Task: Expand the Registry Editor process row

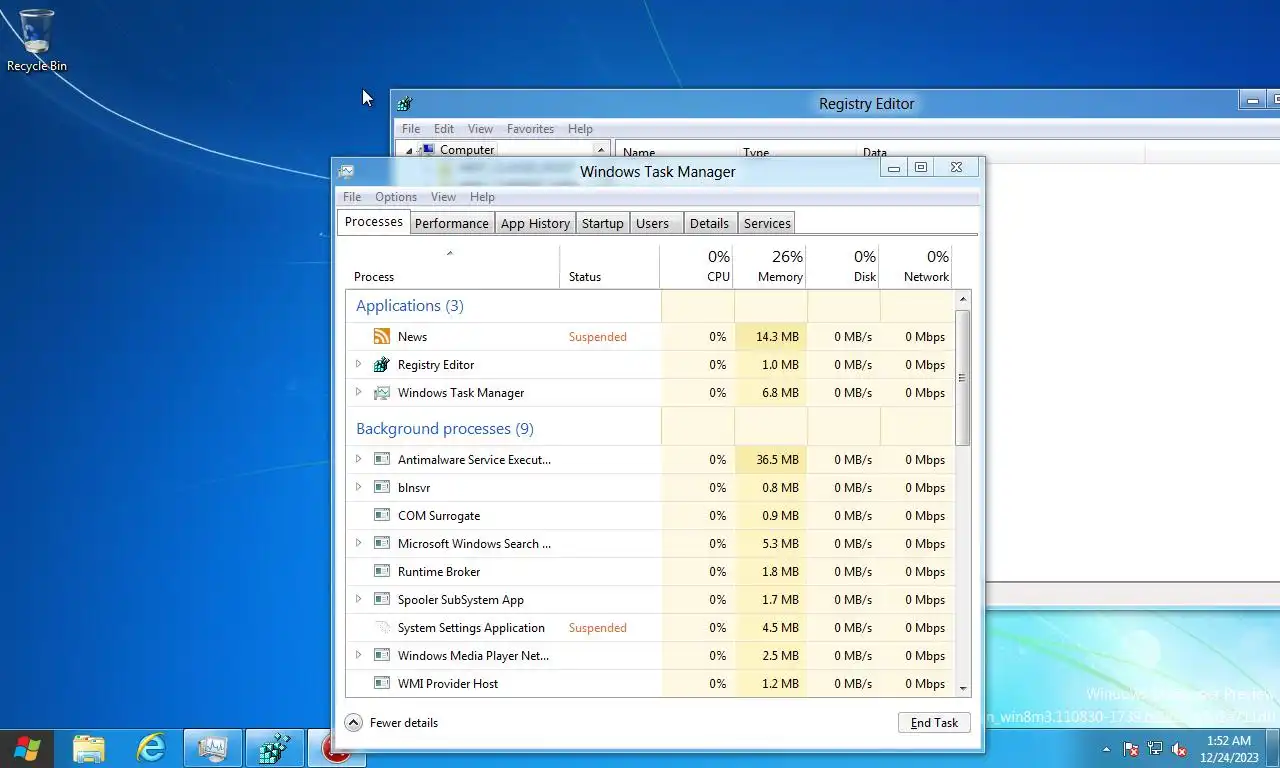Action: click(358, 365)
